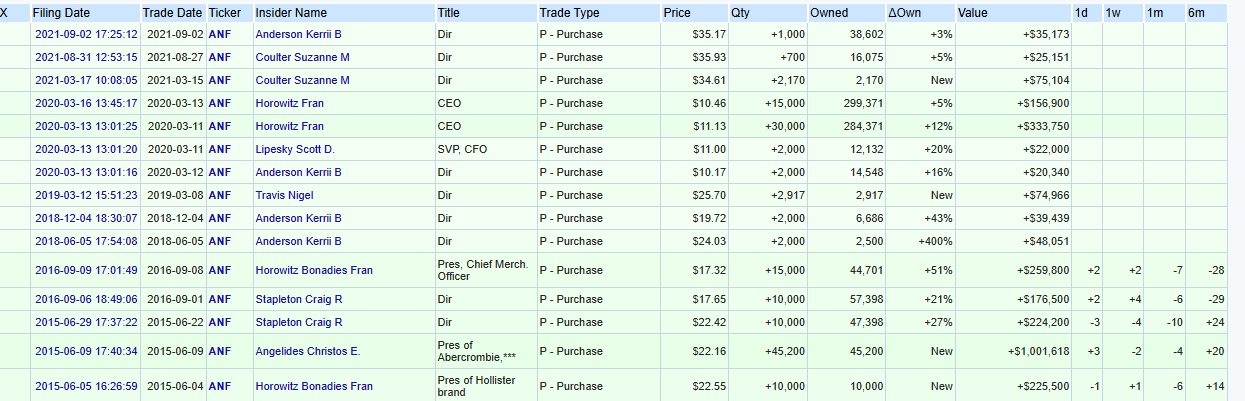Sort by Price column header

point(677,13)
